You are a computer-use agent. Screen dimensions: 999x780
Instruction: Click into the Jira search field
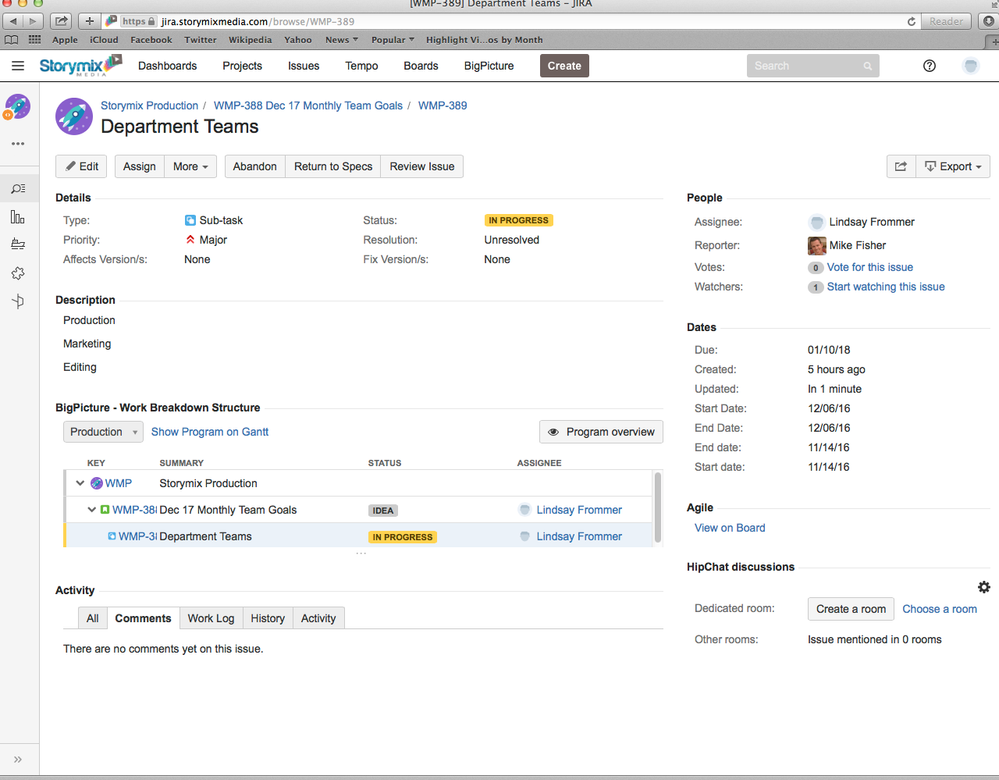[812, 66]
